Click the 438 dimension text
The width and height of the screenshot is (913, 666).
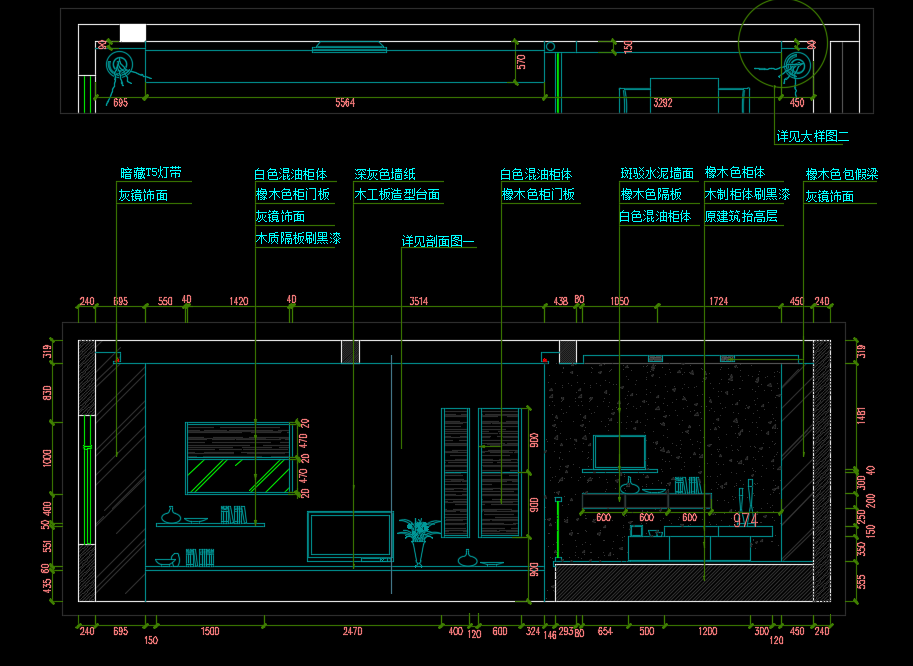point(561,301)
